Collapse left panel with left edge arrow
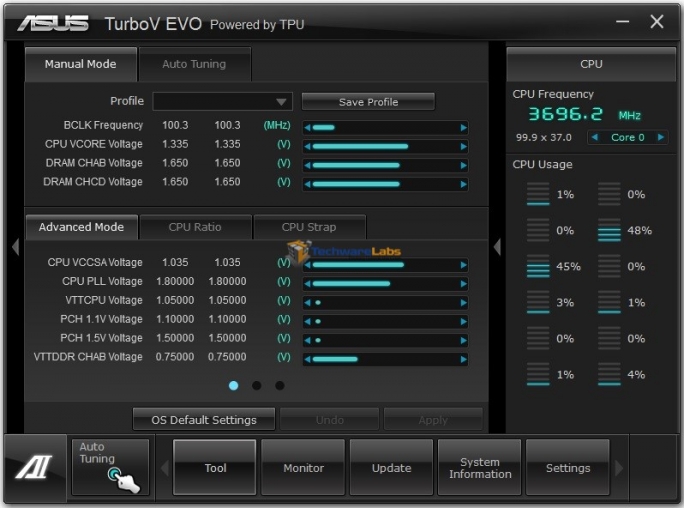Viewport: 684px width, 508px height. (x=16, y=247)
